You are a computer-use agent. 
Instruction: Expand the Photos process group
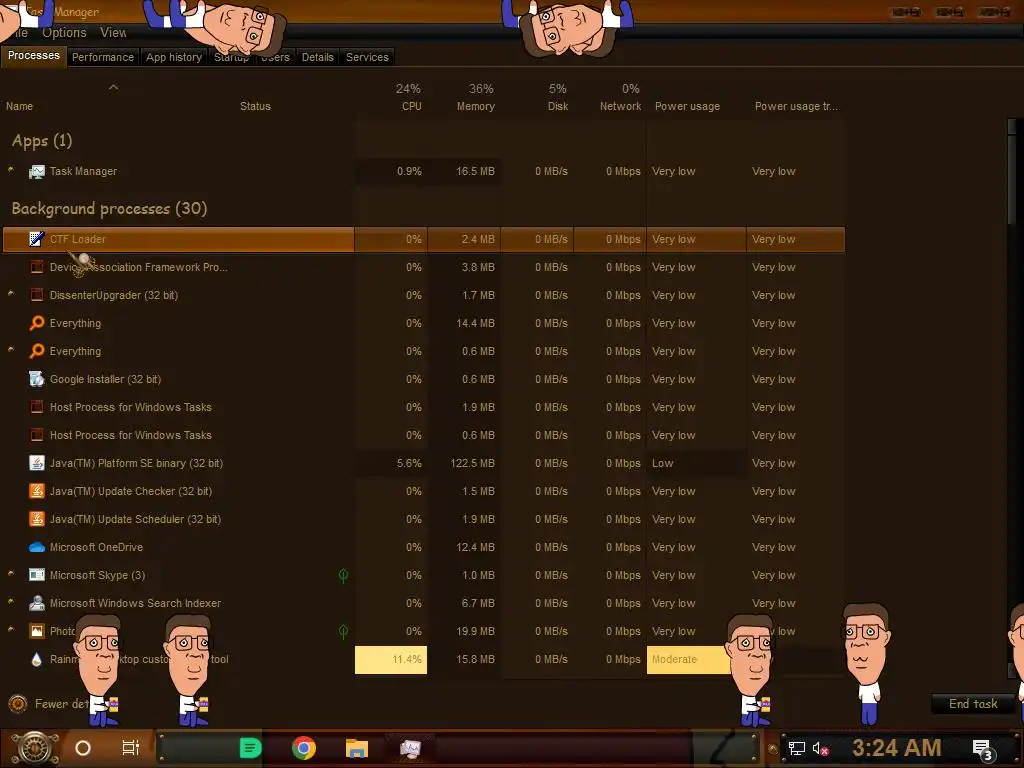[10, 630]
